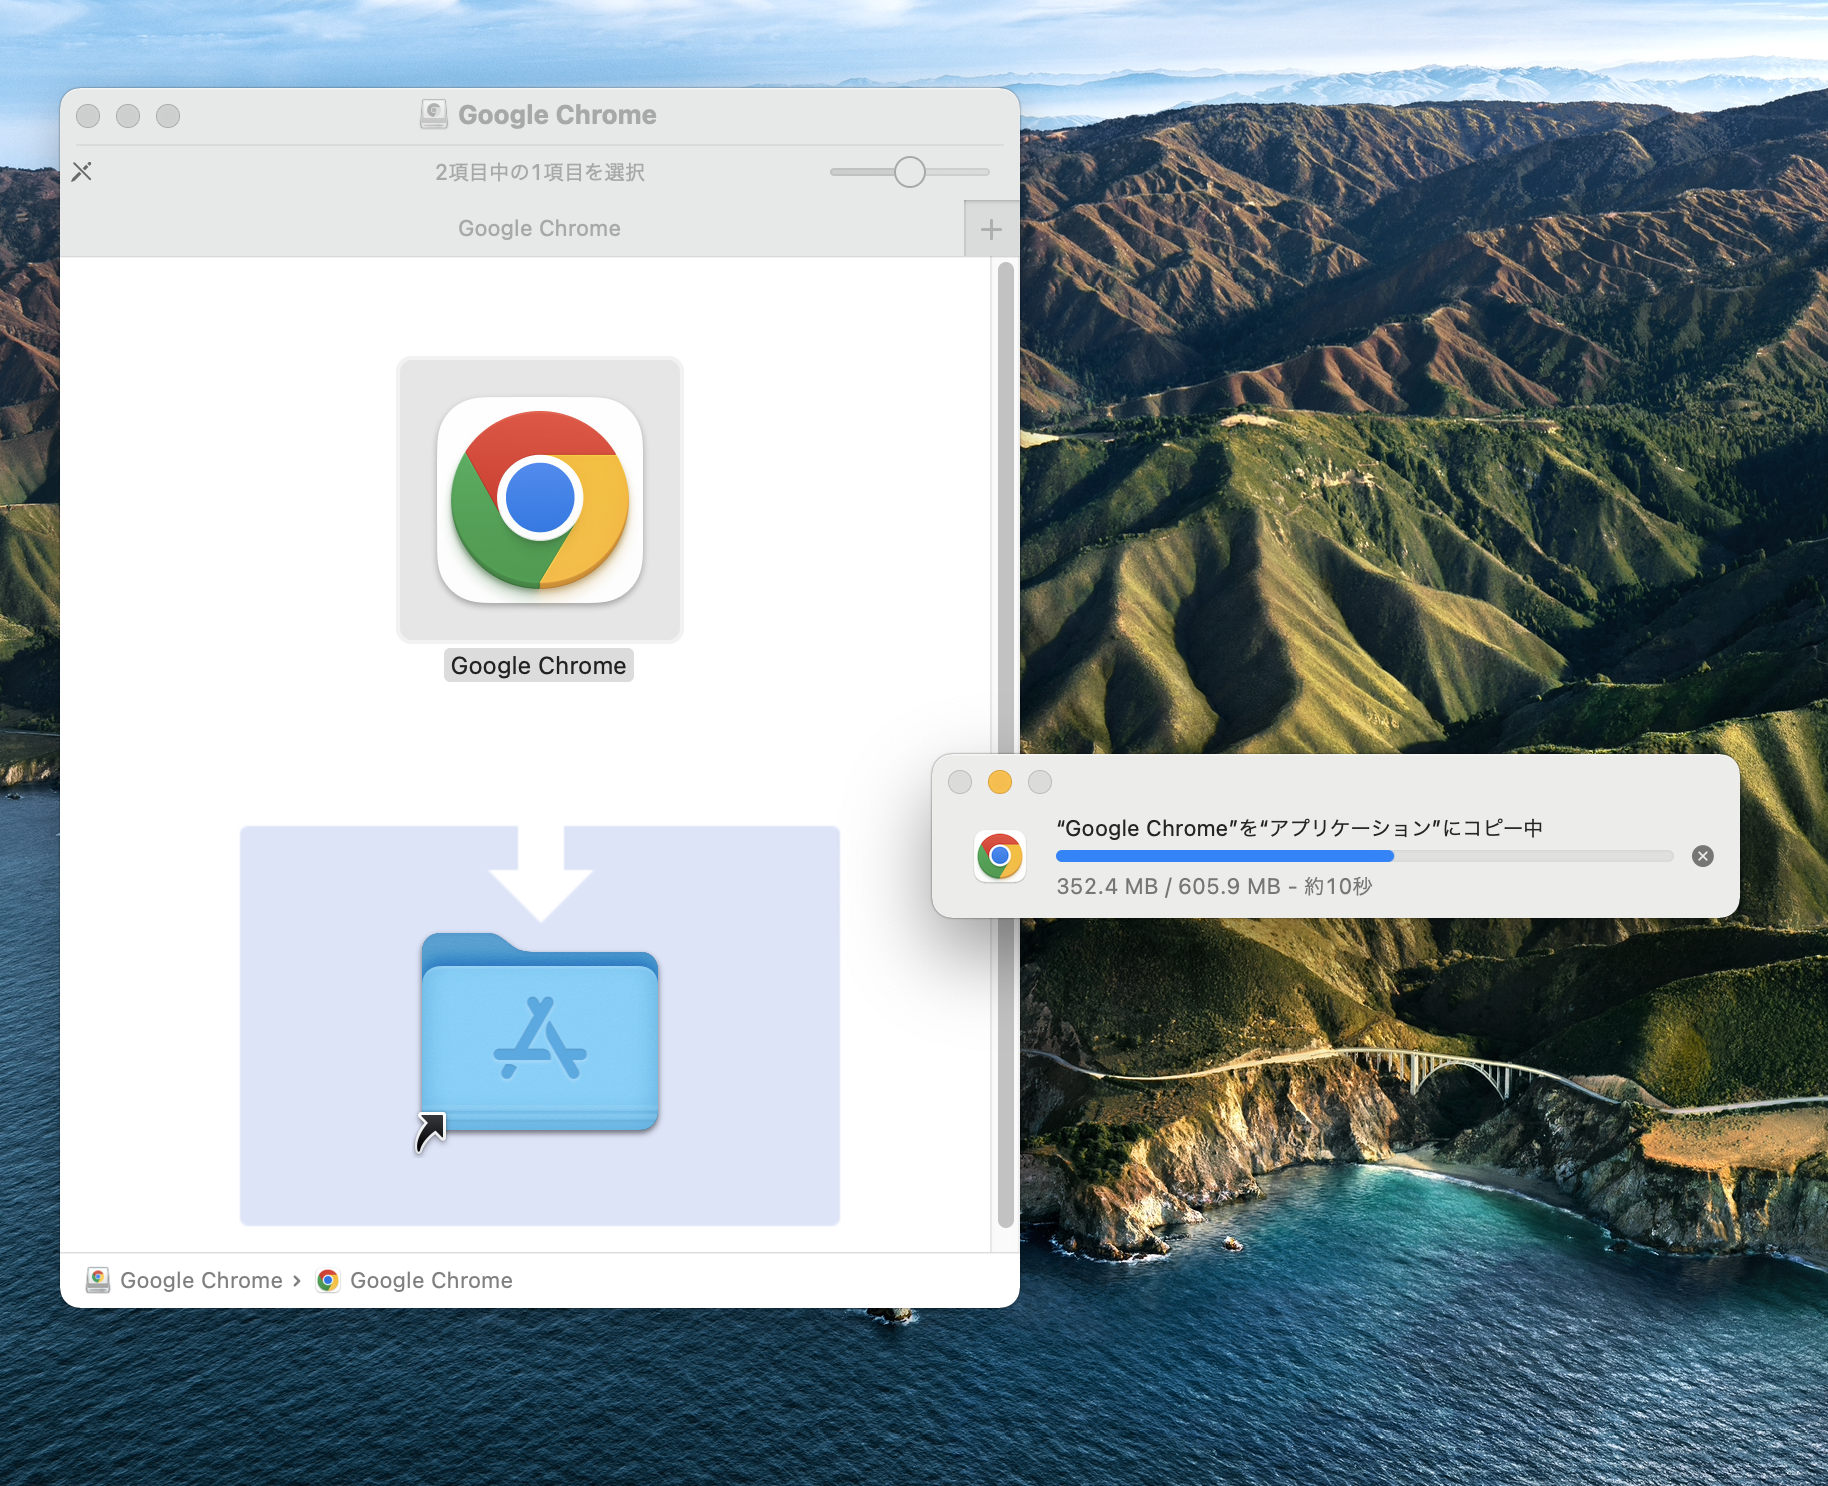
Task: Click the Google Chrome file name label
Action: click(539, 666)
